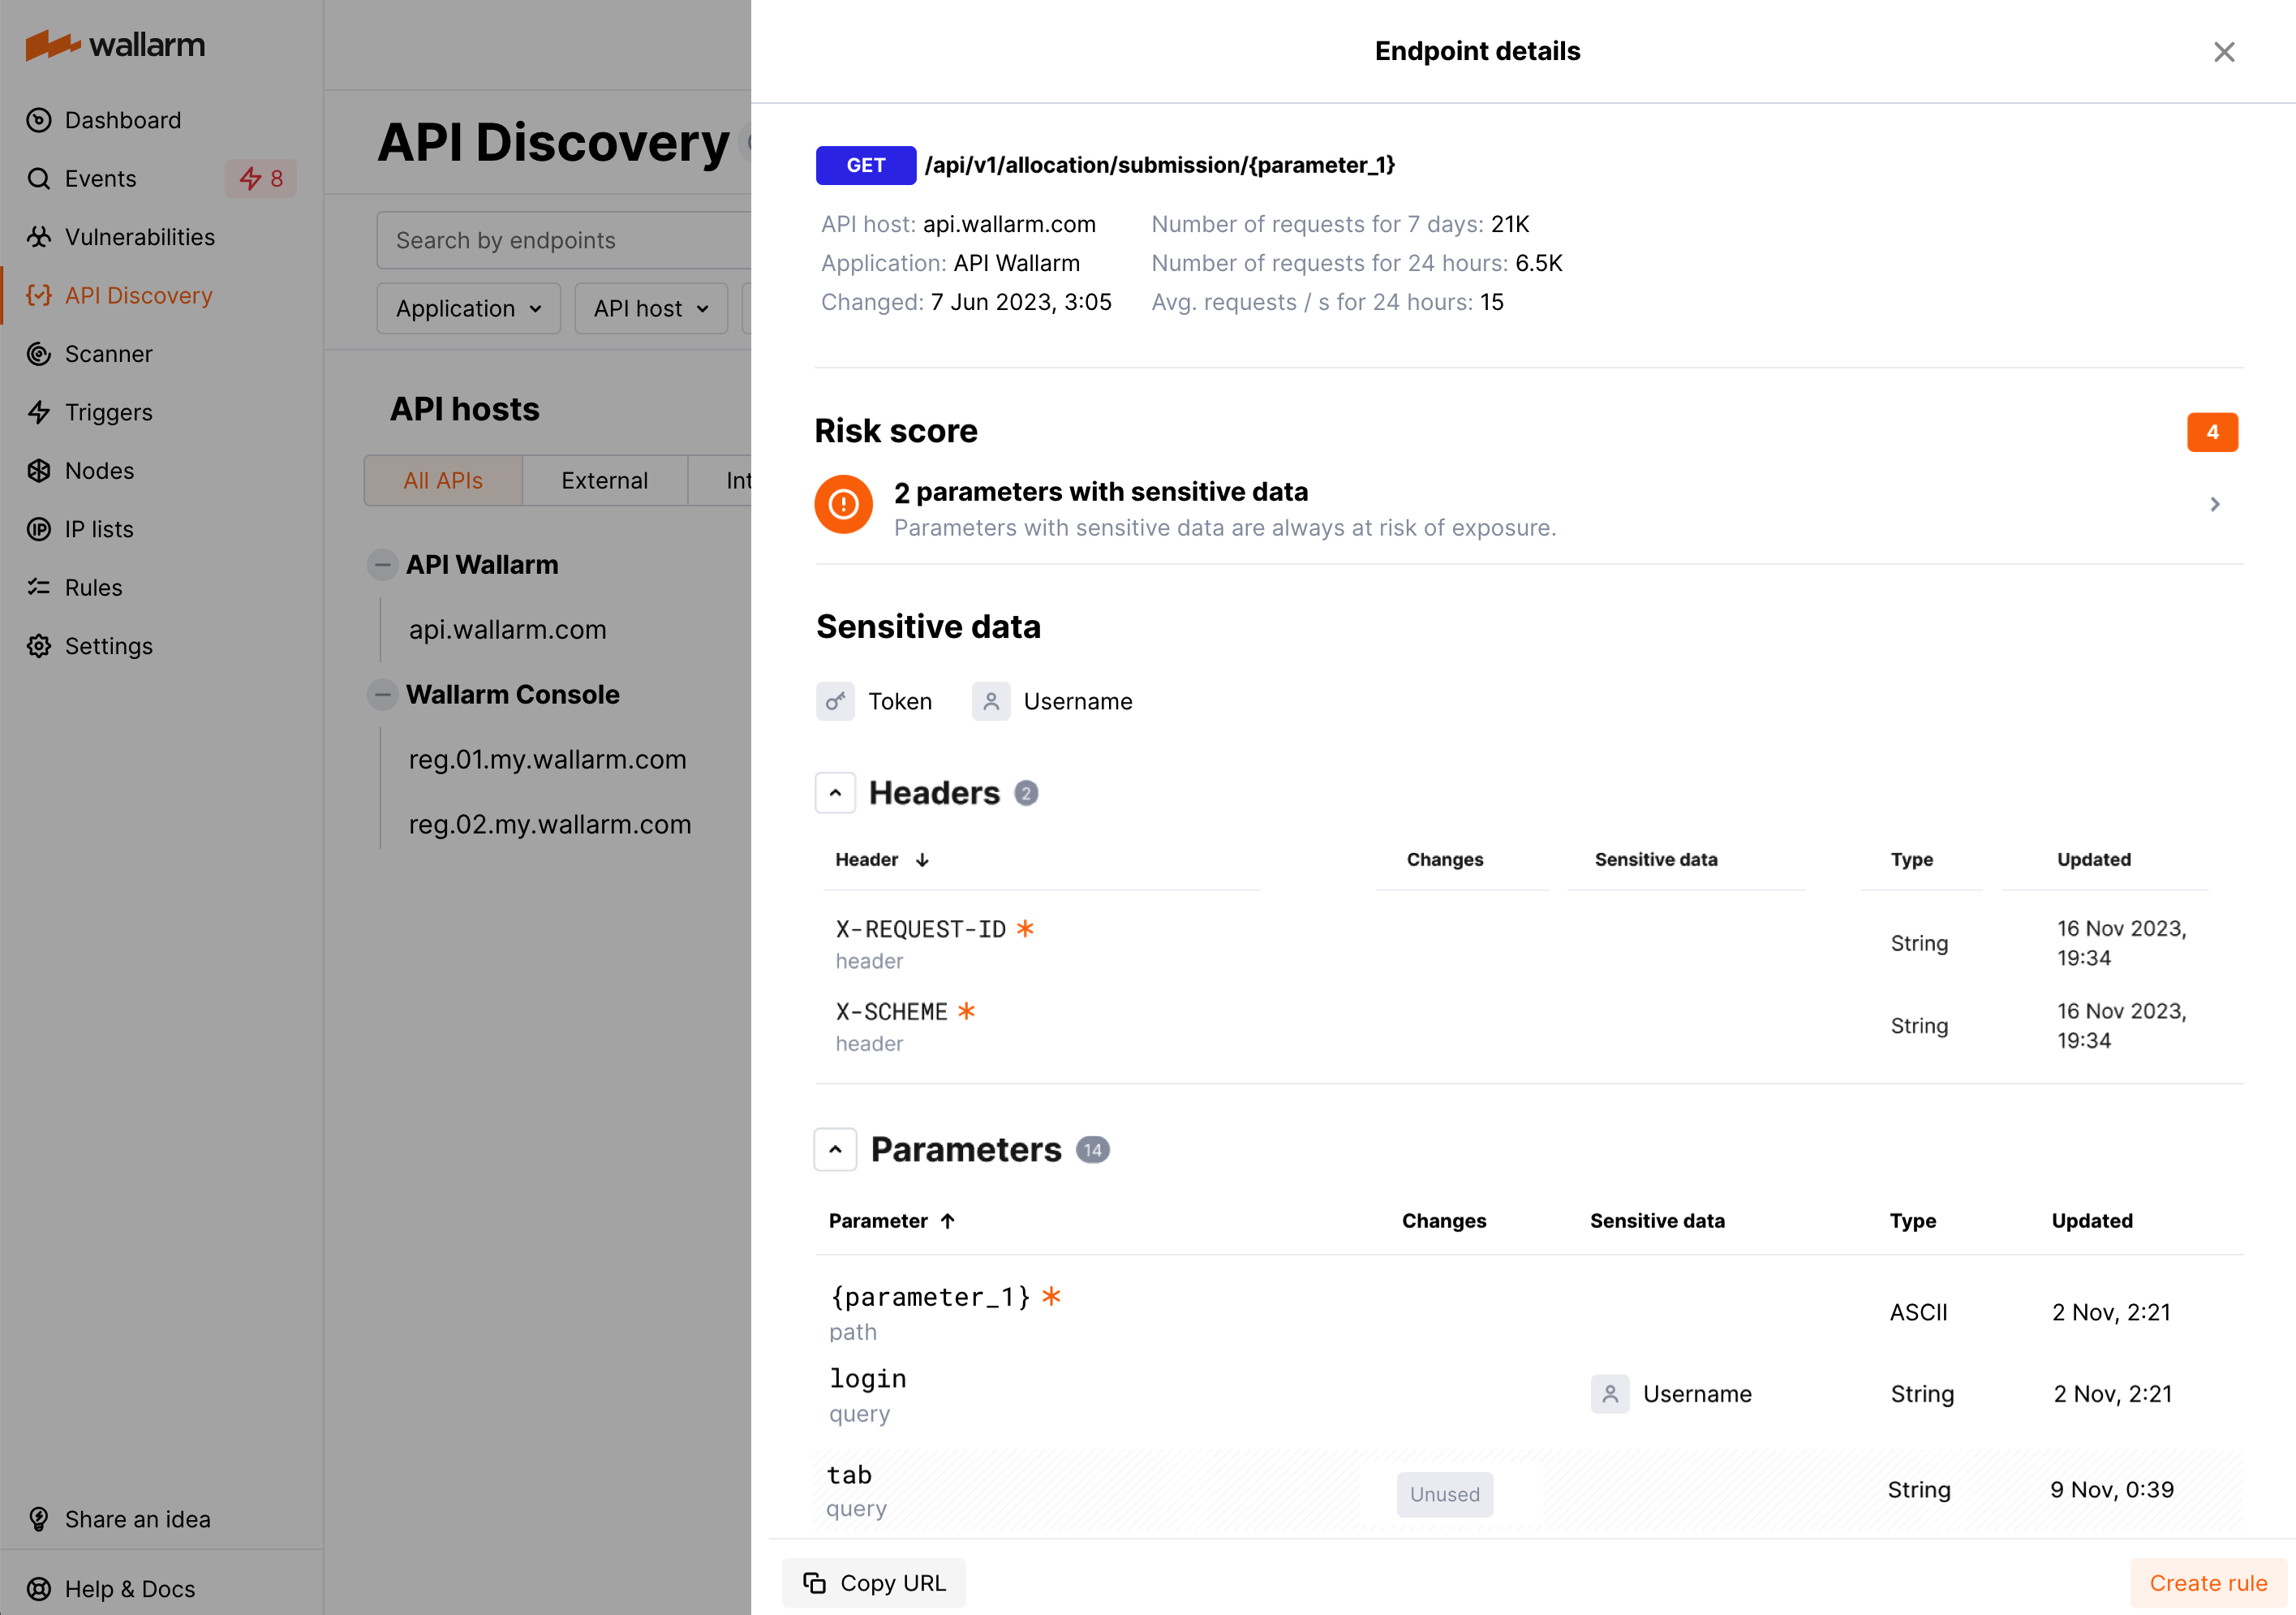This screenshot has height=1615, width=2296.
Task: Click the Copy URL button
Action: [x=874, y=1583]
